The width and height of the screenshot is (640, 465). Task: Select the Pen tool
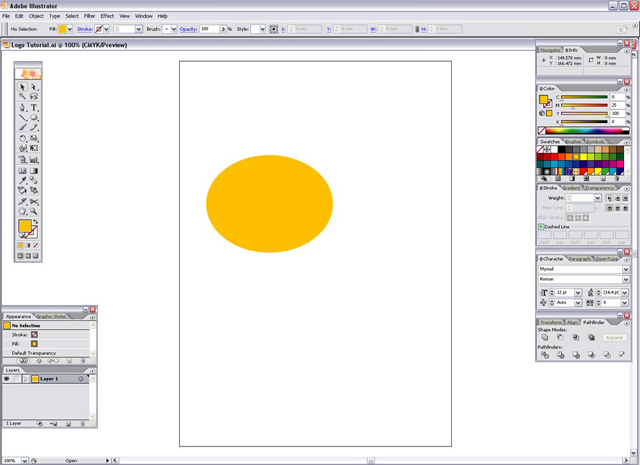22,108
